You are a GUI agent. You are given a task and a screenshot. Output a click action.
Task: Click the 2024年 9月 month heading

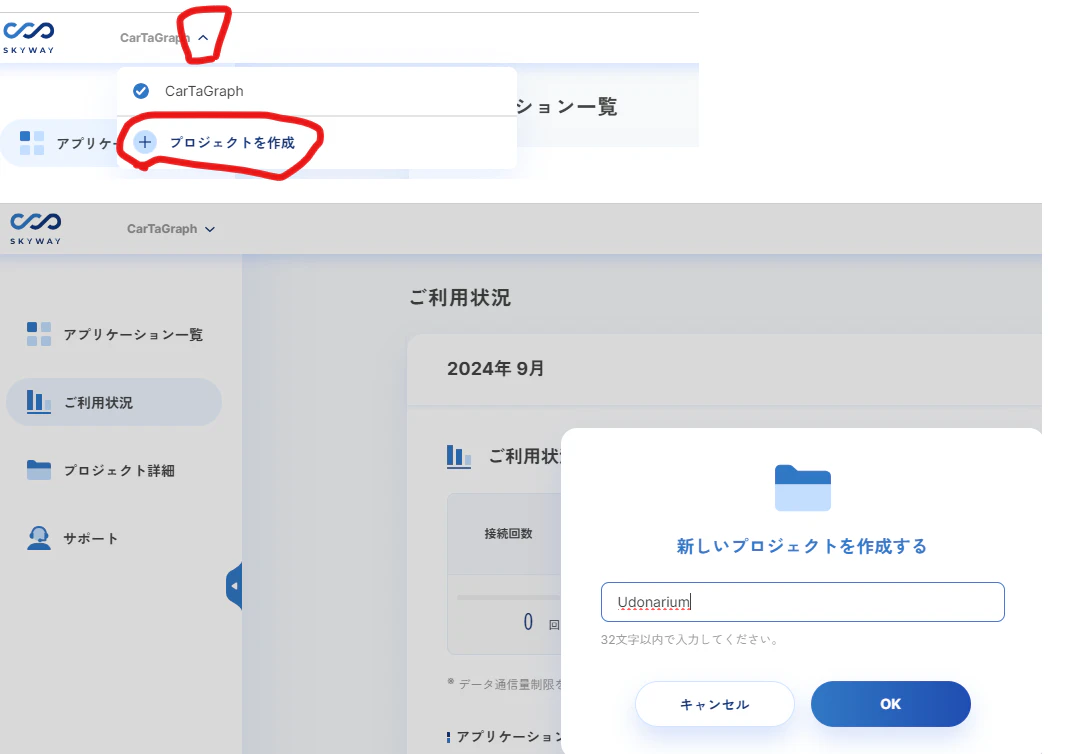(x=495, y=368)
